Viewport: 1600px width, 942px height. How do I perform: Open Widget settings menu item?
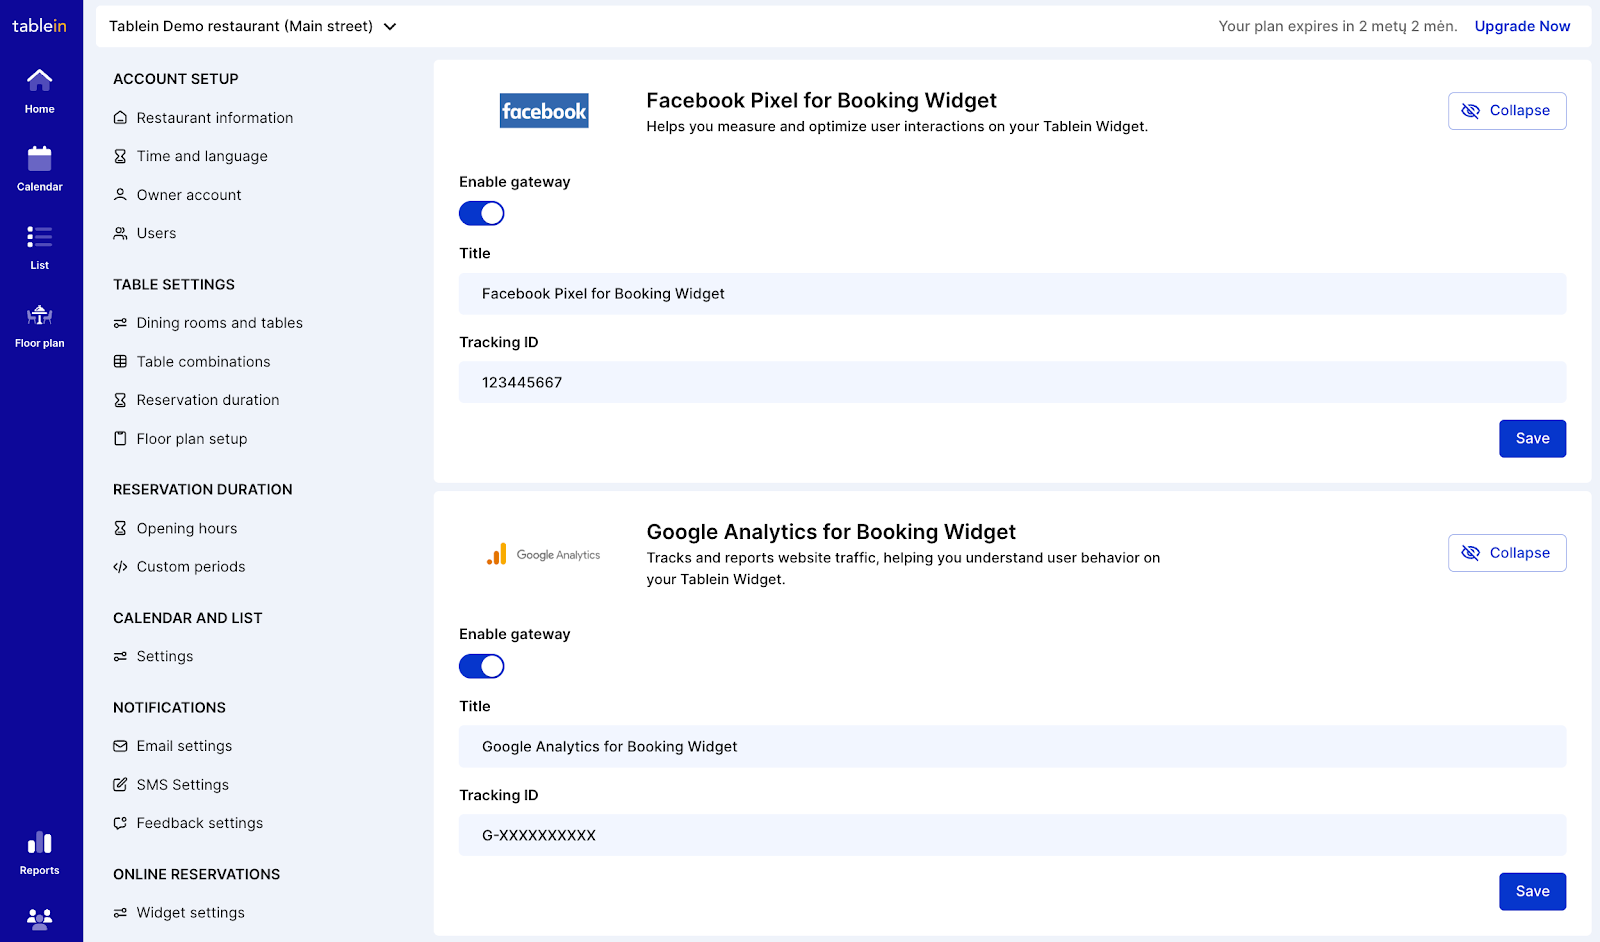pyautogui.click(x=190, y=913)
